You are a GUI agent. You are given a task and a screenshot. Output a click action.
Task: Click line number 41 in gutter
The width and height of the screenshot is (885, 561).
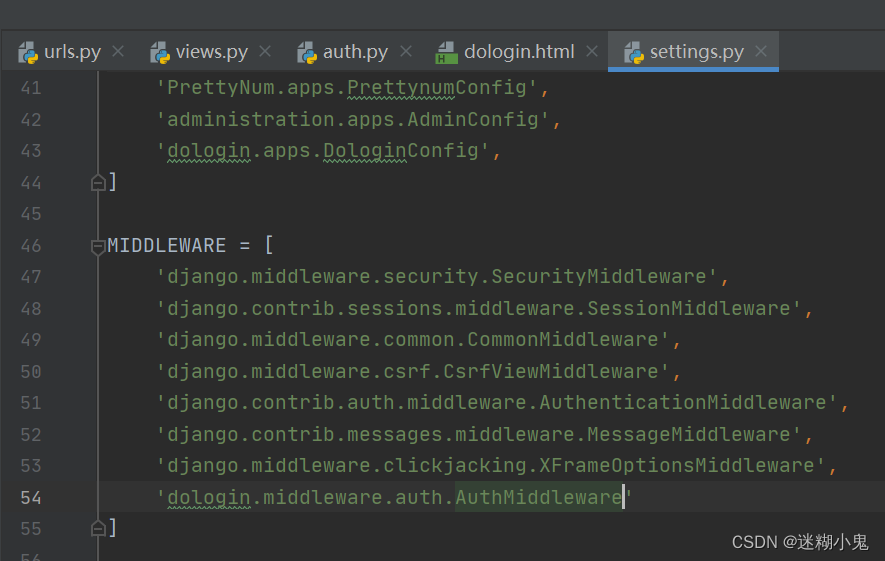[x=31, y=88]
